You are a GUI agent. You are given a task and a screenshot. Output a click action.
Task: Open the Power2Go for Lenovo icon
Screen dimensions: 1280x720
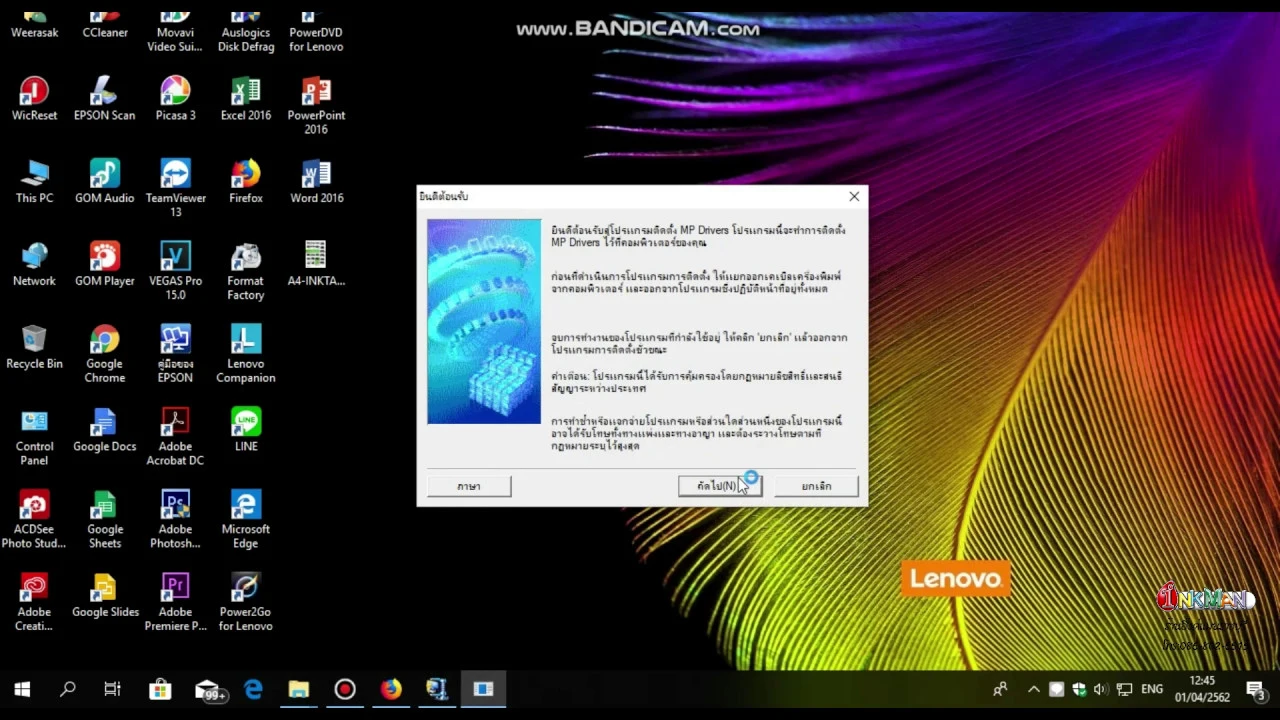(x=246, y=603)
